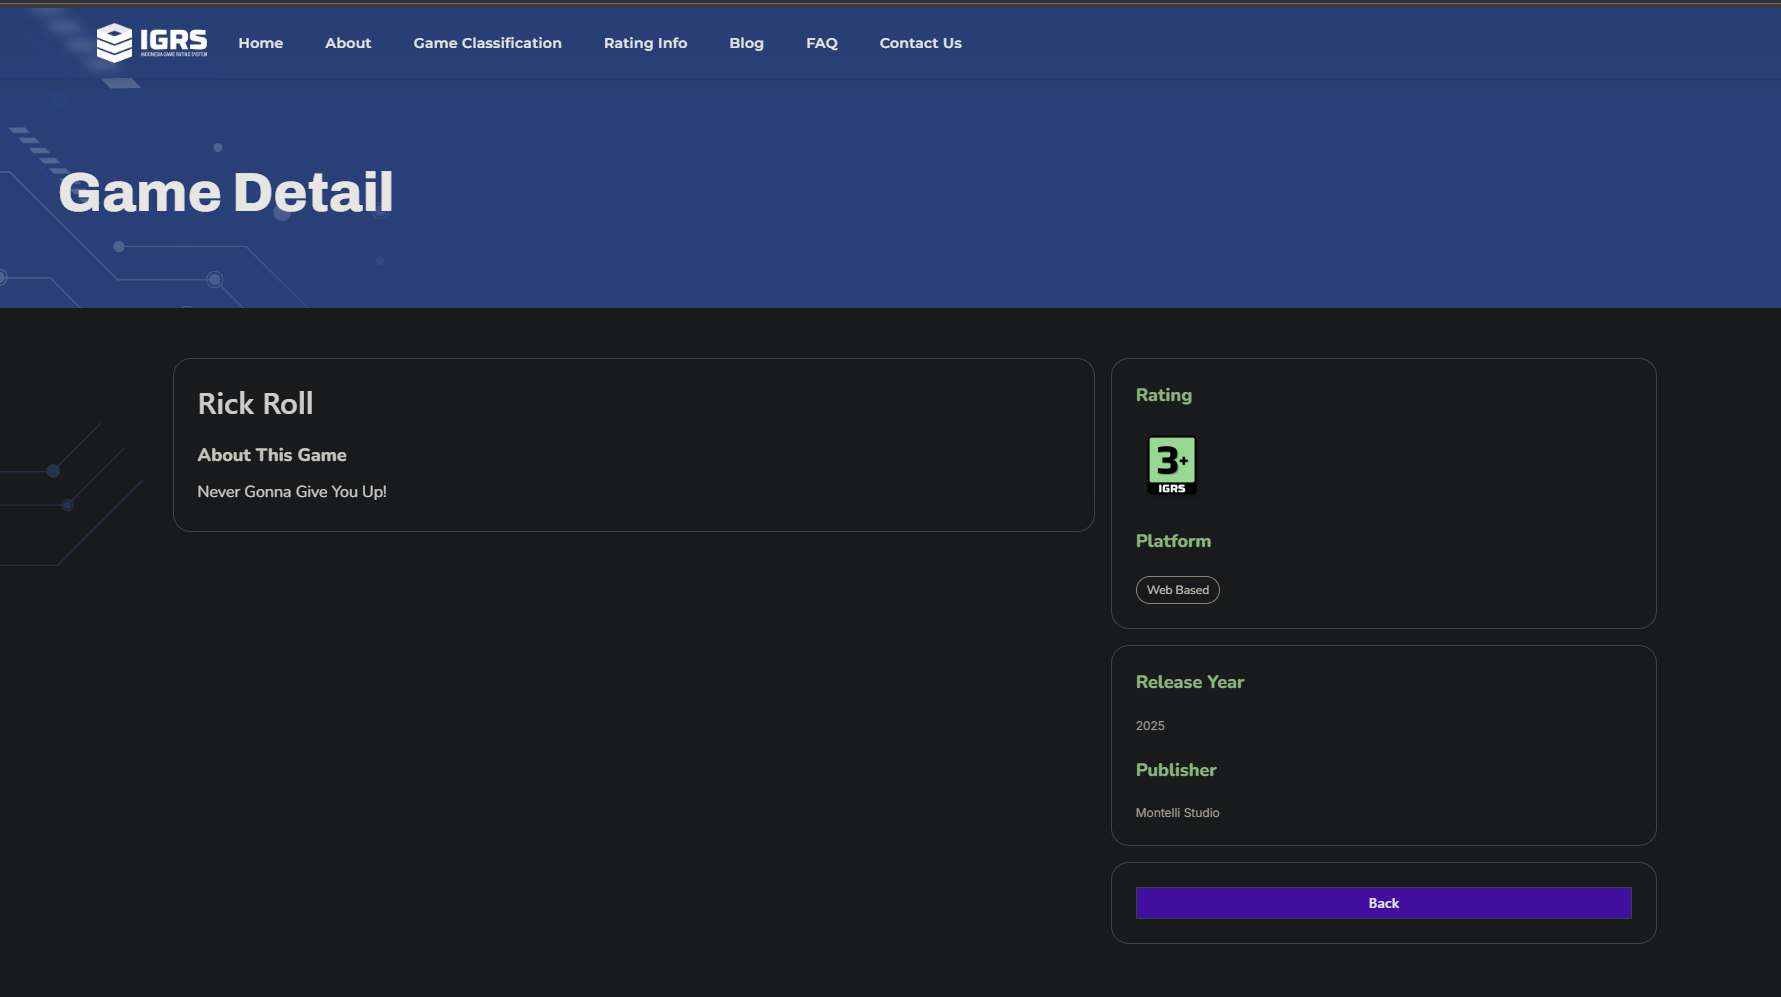Click the Game Detail page heading
Image resolution: width=1781 pixels, height=997 pixels.
tap(226, 192)
